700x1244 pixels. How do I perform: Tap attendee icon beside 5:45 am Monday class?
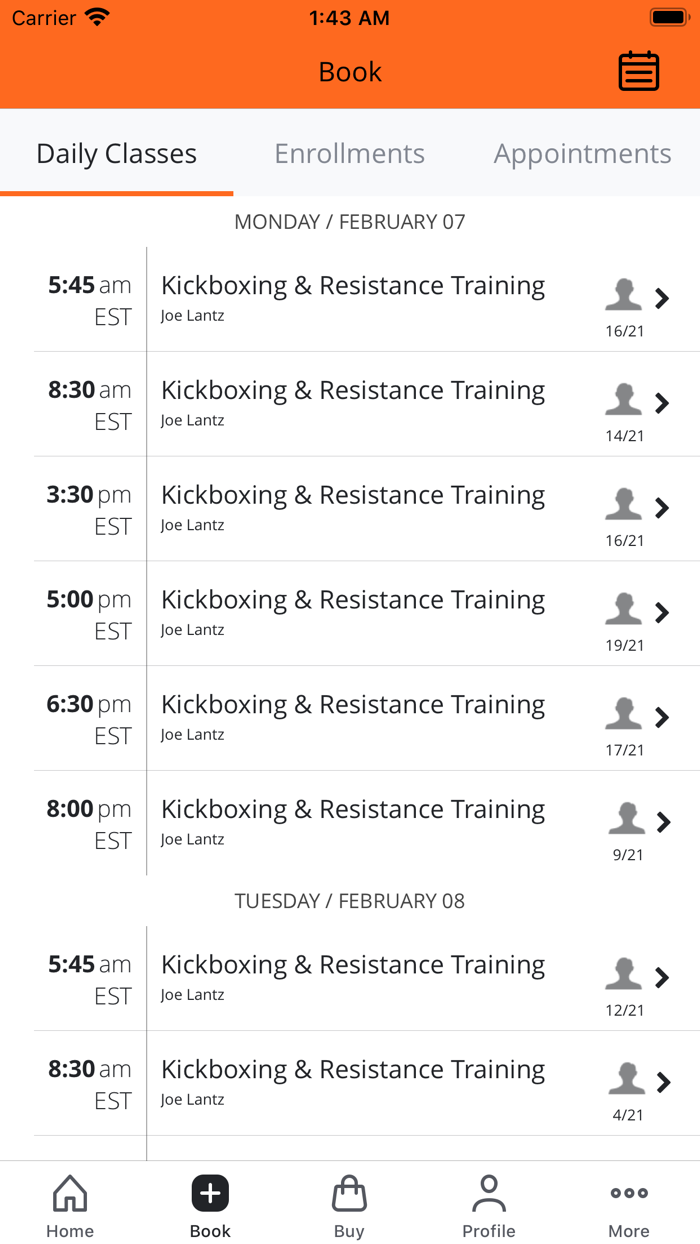tap(623, 295)
